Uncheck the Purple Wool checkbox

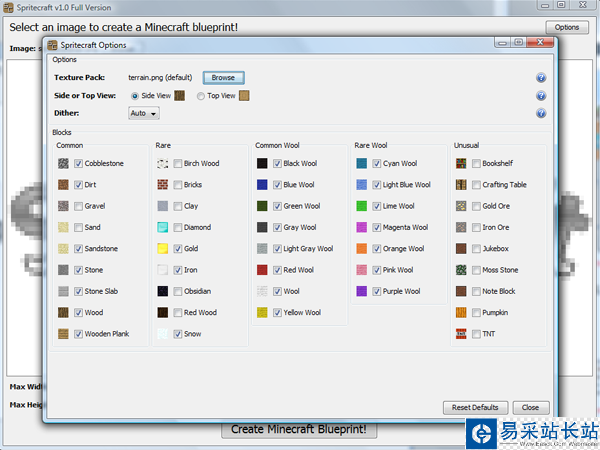pos(377,291)
